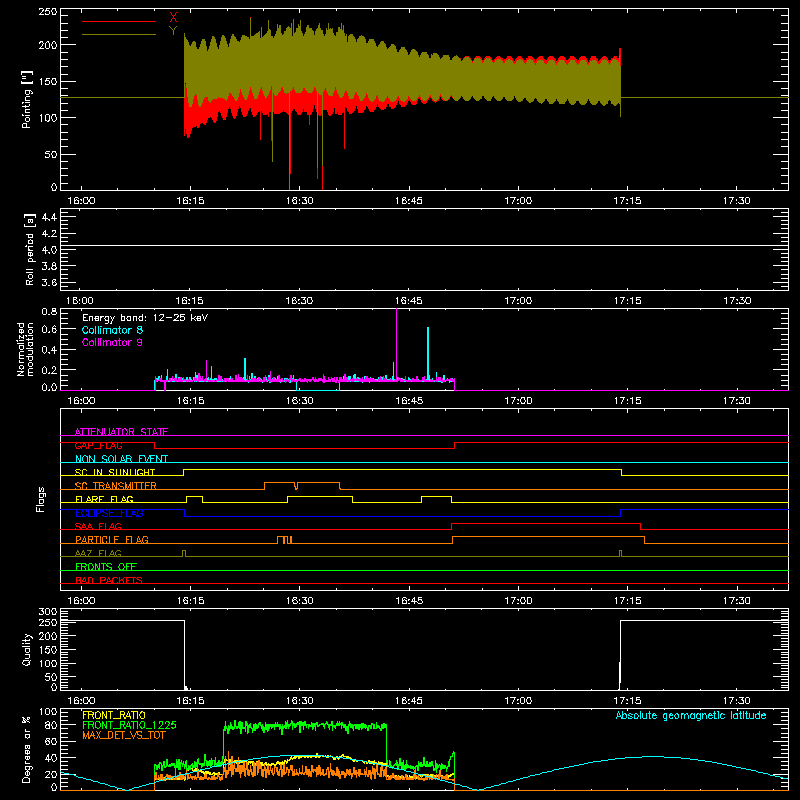Image resolution: width=800 pixels, height=800 pixels.
Task: Click the red legend line for X
Action: coord(119,21)
